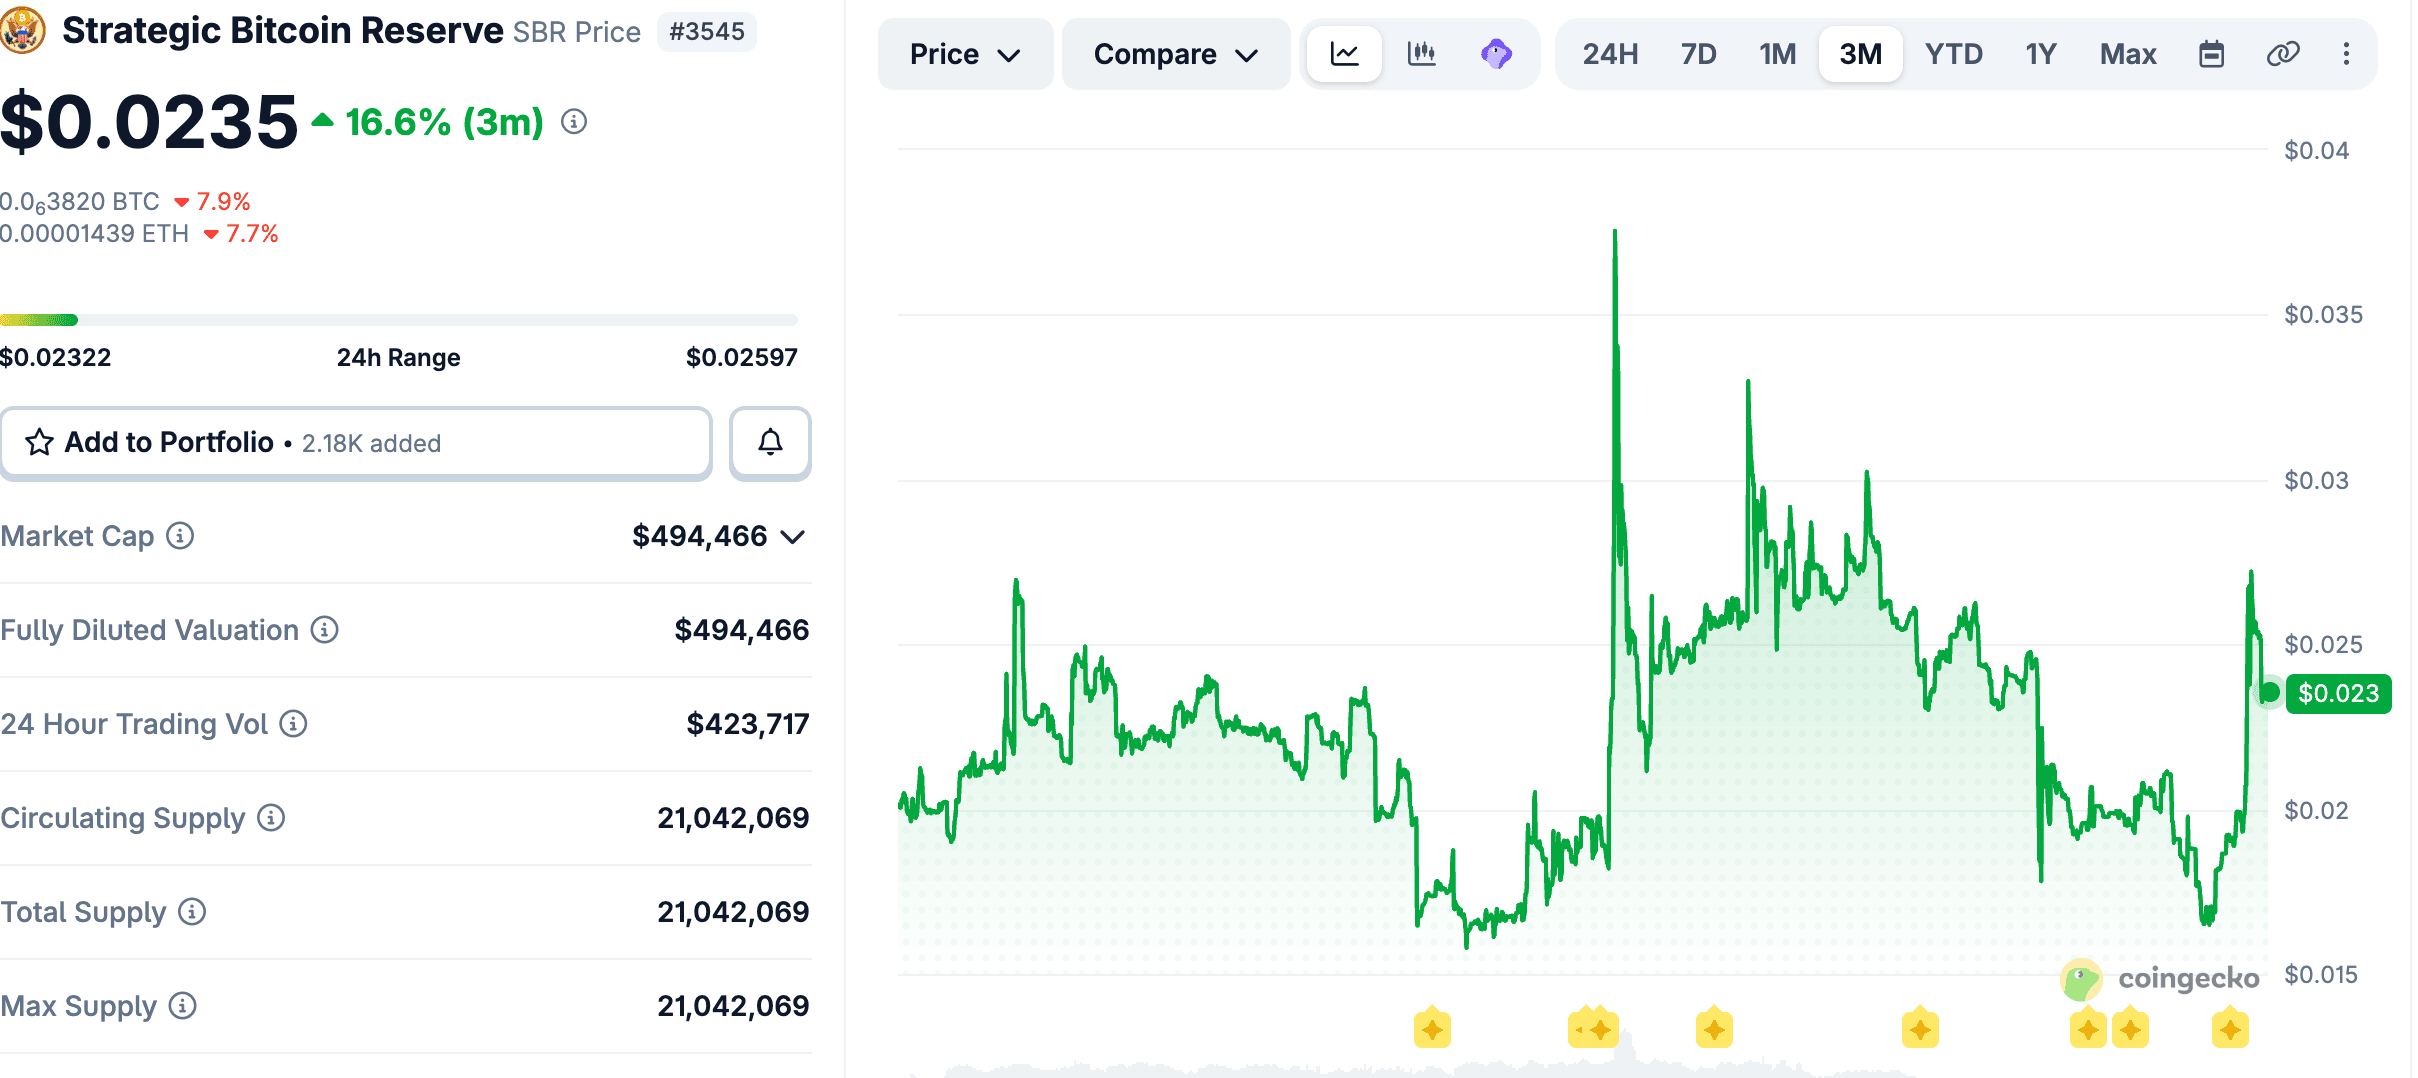Click the 24h low $0.02322

(x=56, y=358)
